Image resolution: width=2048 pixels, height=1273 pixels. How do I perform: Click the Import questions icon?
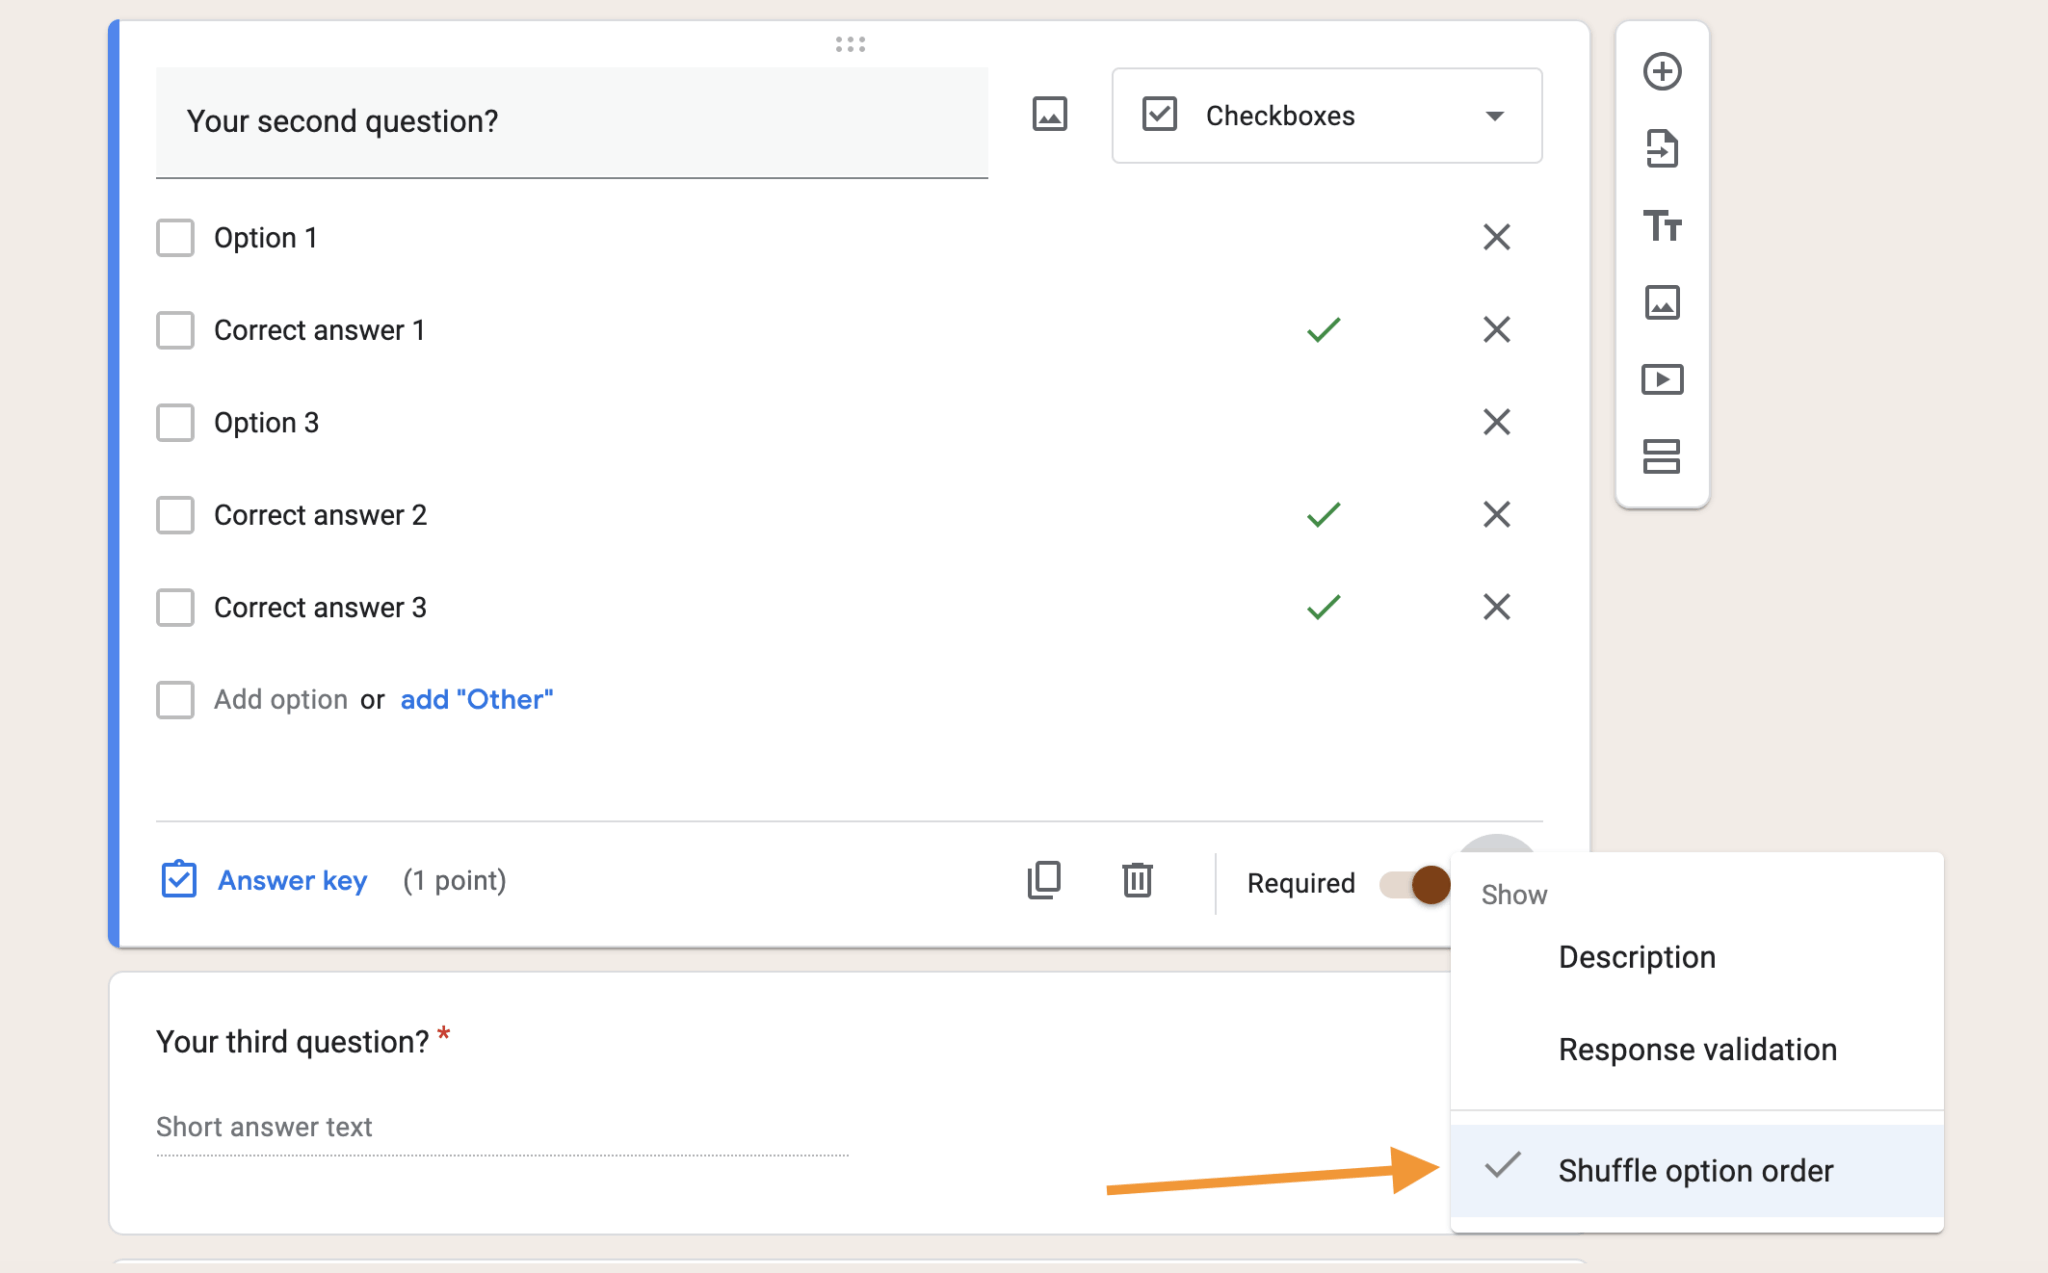coord(1662,149)
